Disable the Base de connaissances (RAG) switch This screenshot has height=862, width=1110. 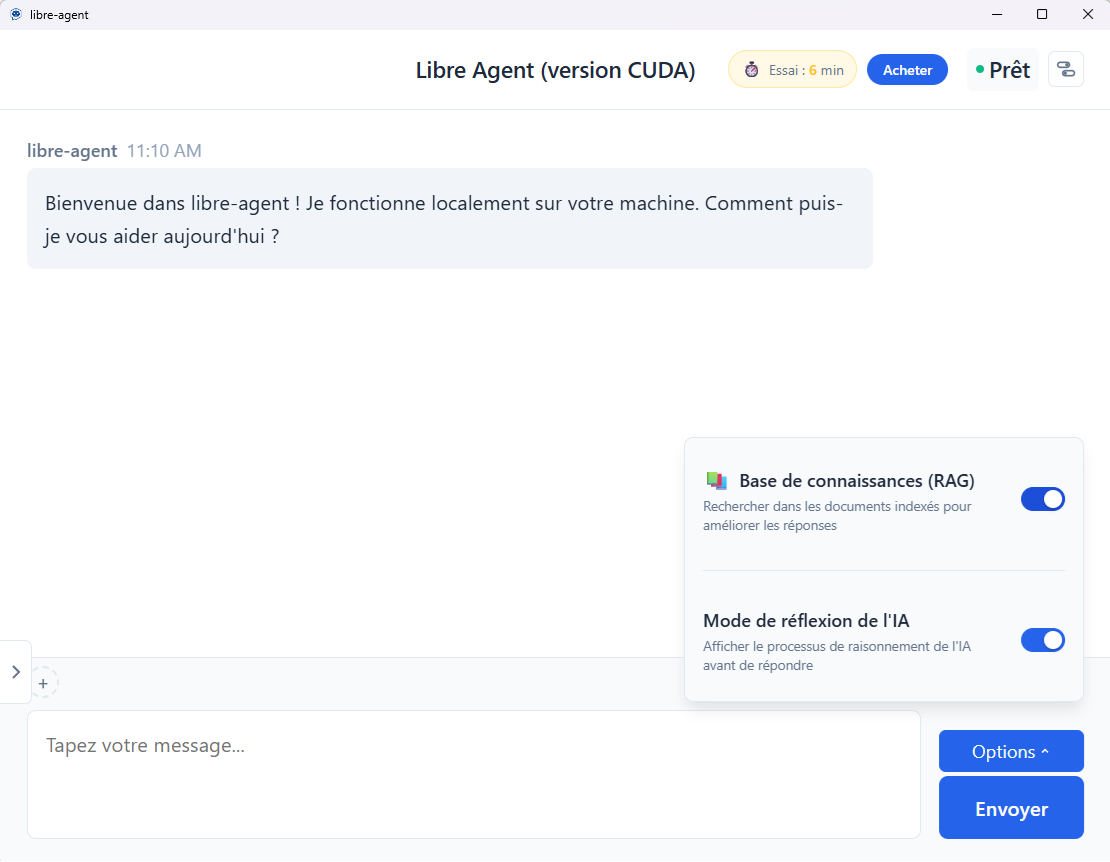pyautogui.click(x=1042, y=499)
